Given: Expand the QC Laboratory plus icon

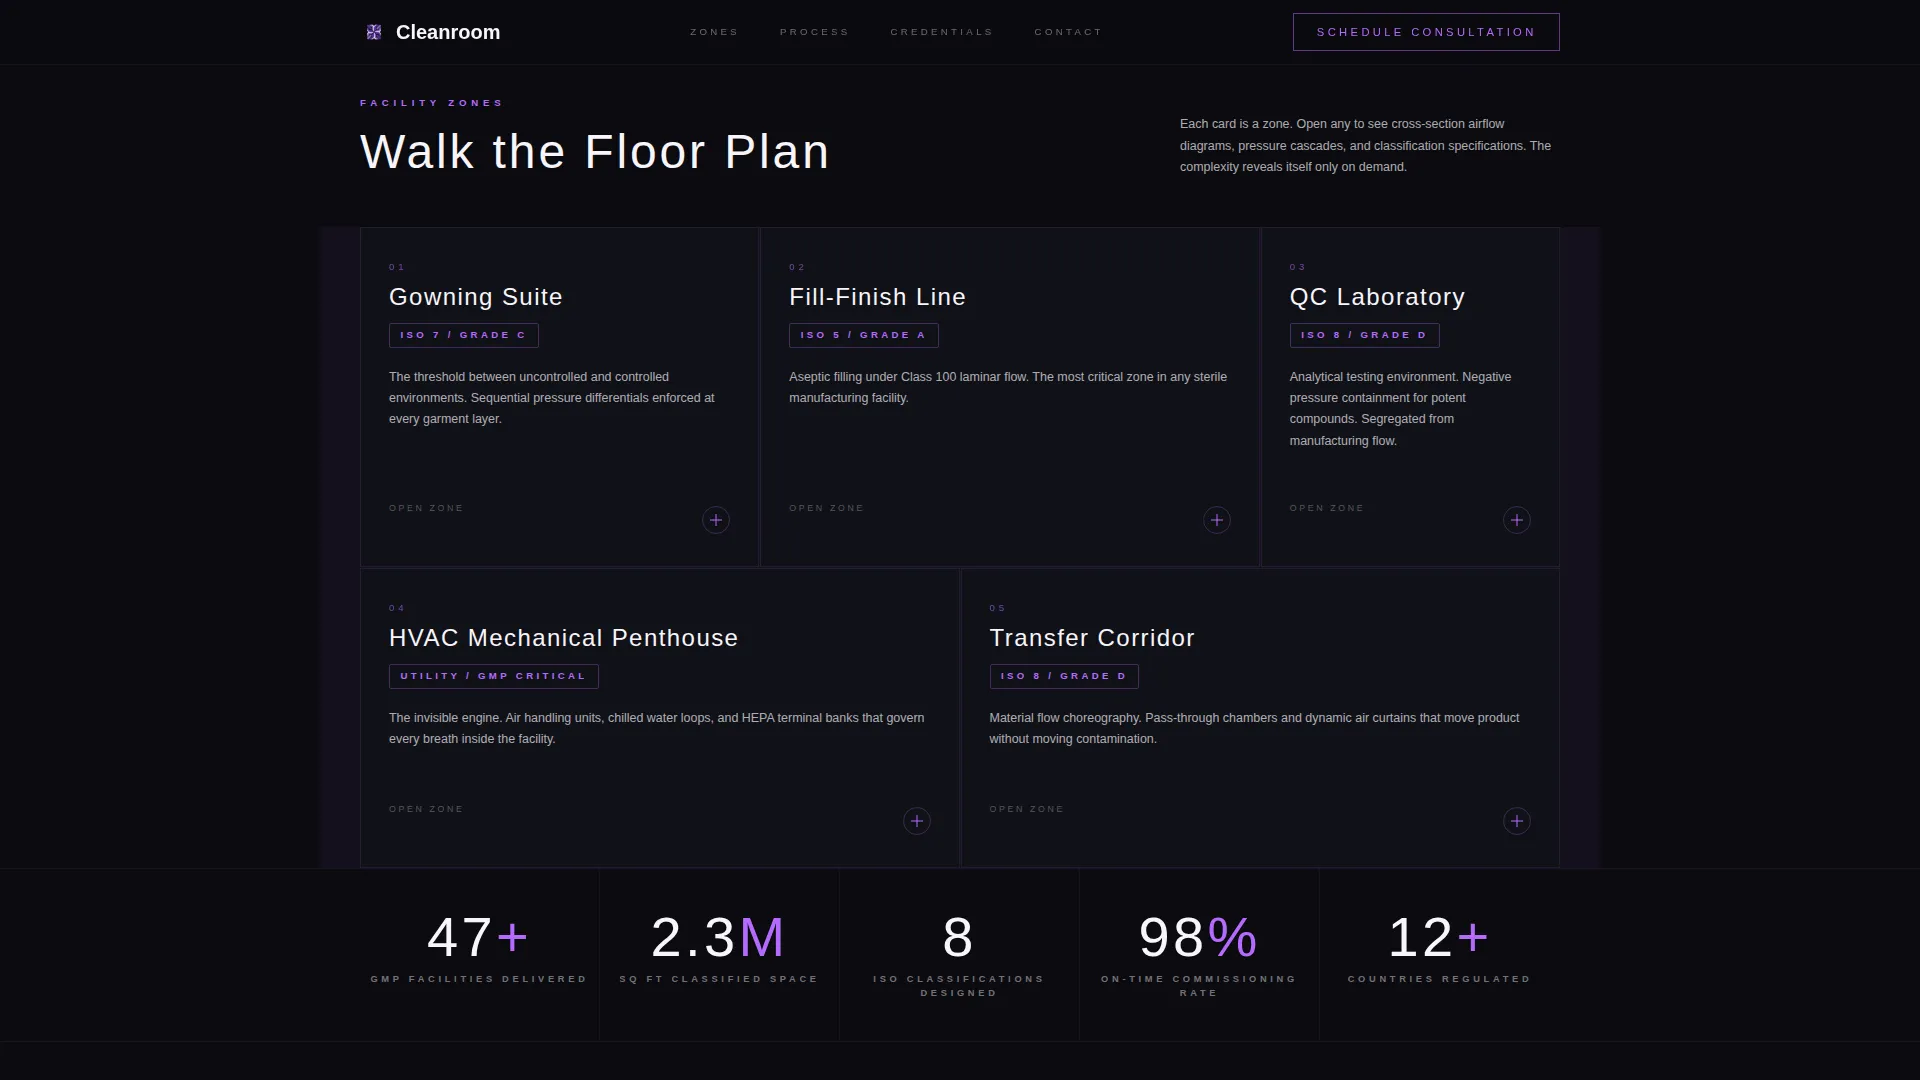Looking at the screenshot, I should click(x=1517, y=520).
